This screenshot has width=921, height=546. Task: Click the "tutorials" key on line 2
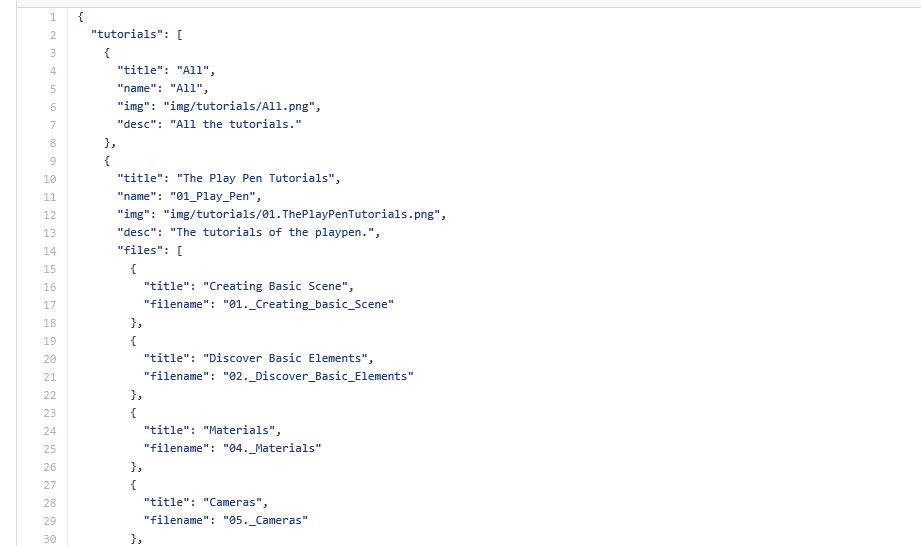pos(127,34)
